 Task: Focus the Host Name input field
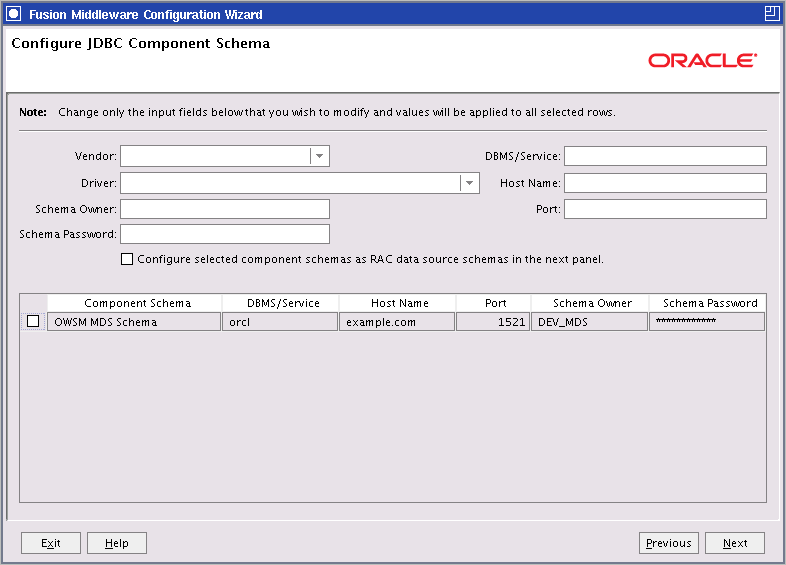coord(665,183)
